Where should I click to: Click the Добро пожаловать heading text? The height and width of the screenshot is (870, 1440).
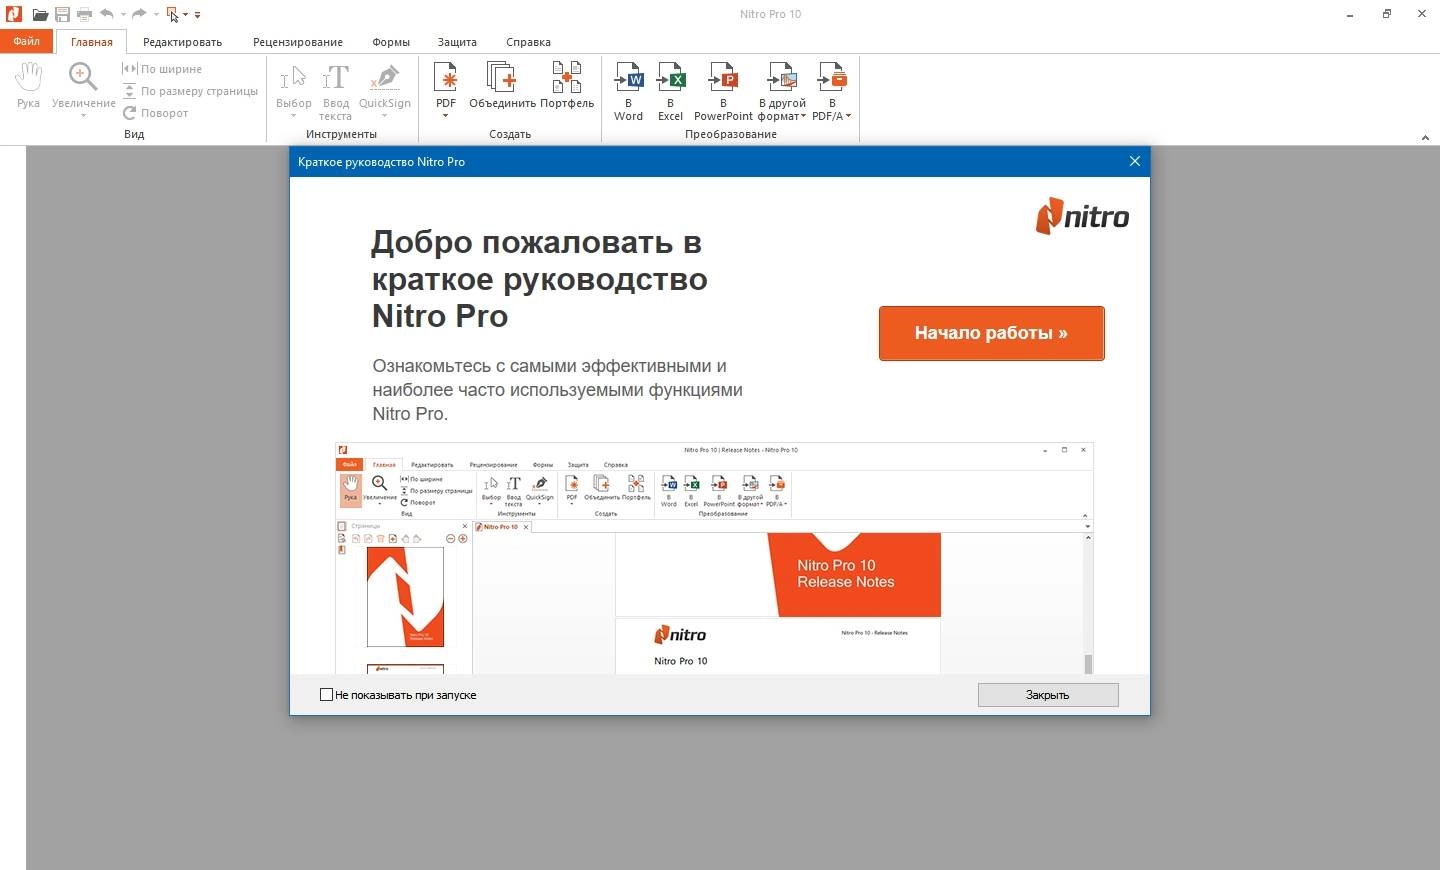tap(539, 279)
